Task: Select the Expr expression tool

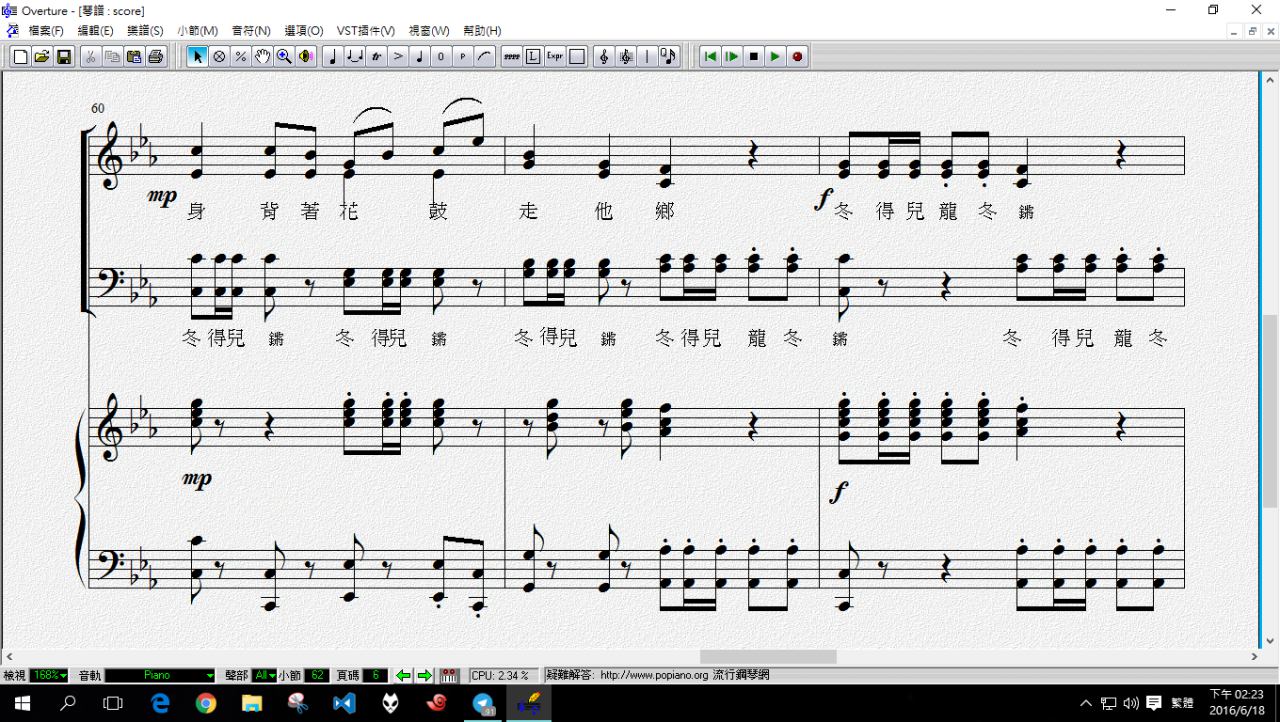Action: (x=555, y=57)
